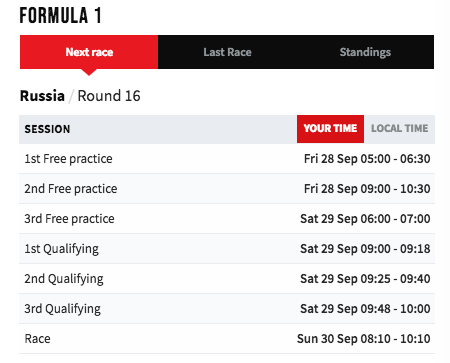Image resolution: width=450 pixels, height=363 pixels.
Task: Select the 2nd Qualifying session
Action: point(227,279)
